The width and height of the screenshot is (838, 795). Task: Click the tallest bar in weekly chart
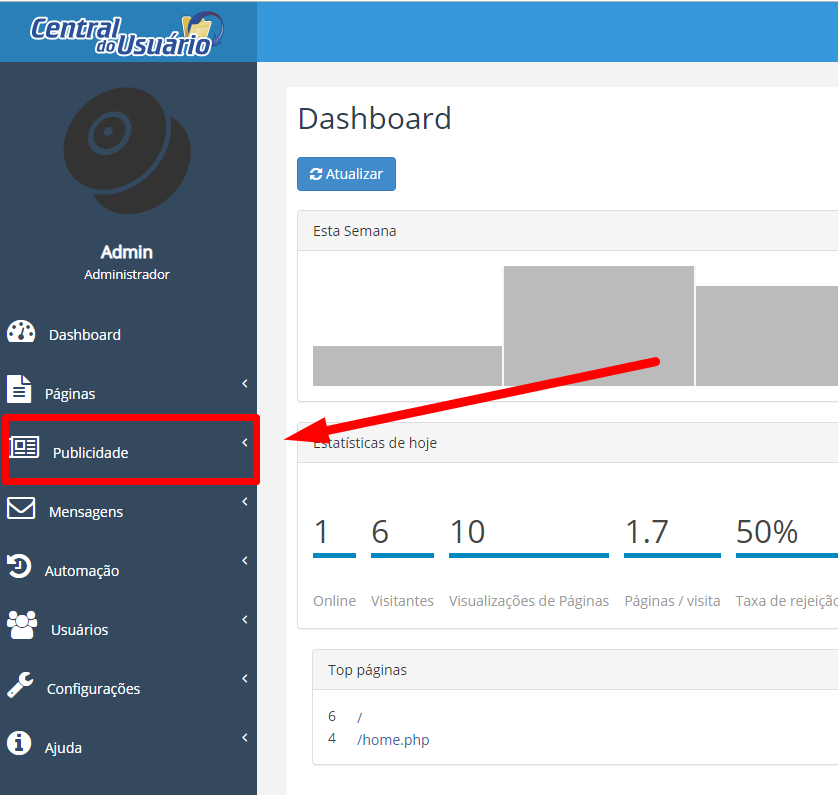point(598,325)
